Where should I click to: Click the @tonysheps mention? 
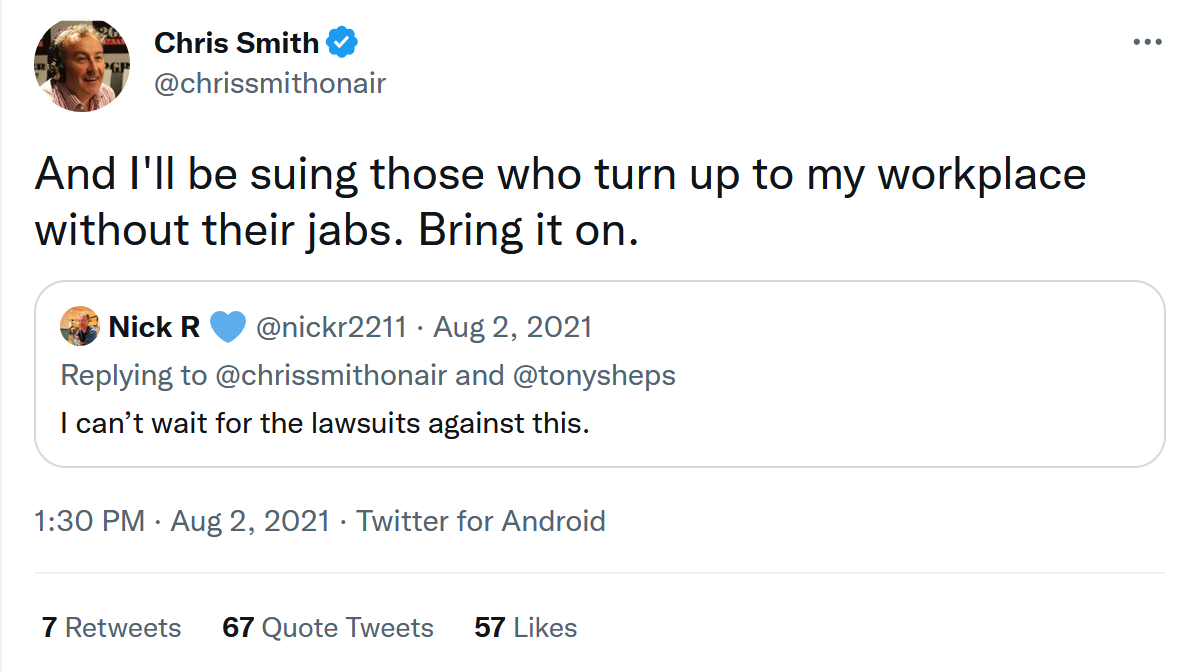point(594,375)
